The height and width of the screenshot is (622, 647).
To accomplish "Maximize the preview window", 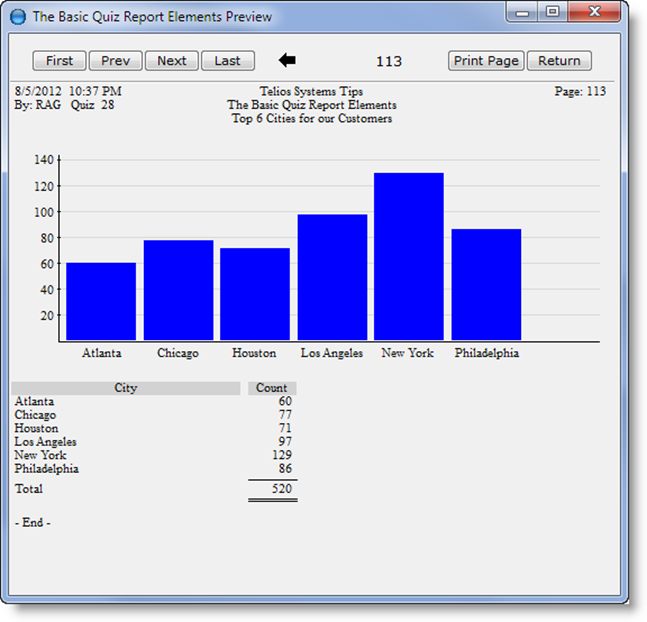I will click(552, 12).
